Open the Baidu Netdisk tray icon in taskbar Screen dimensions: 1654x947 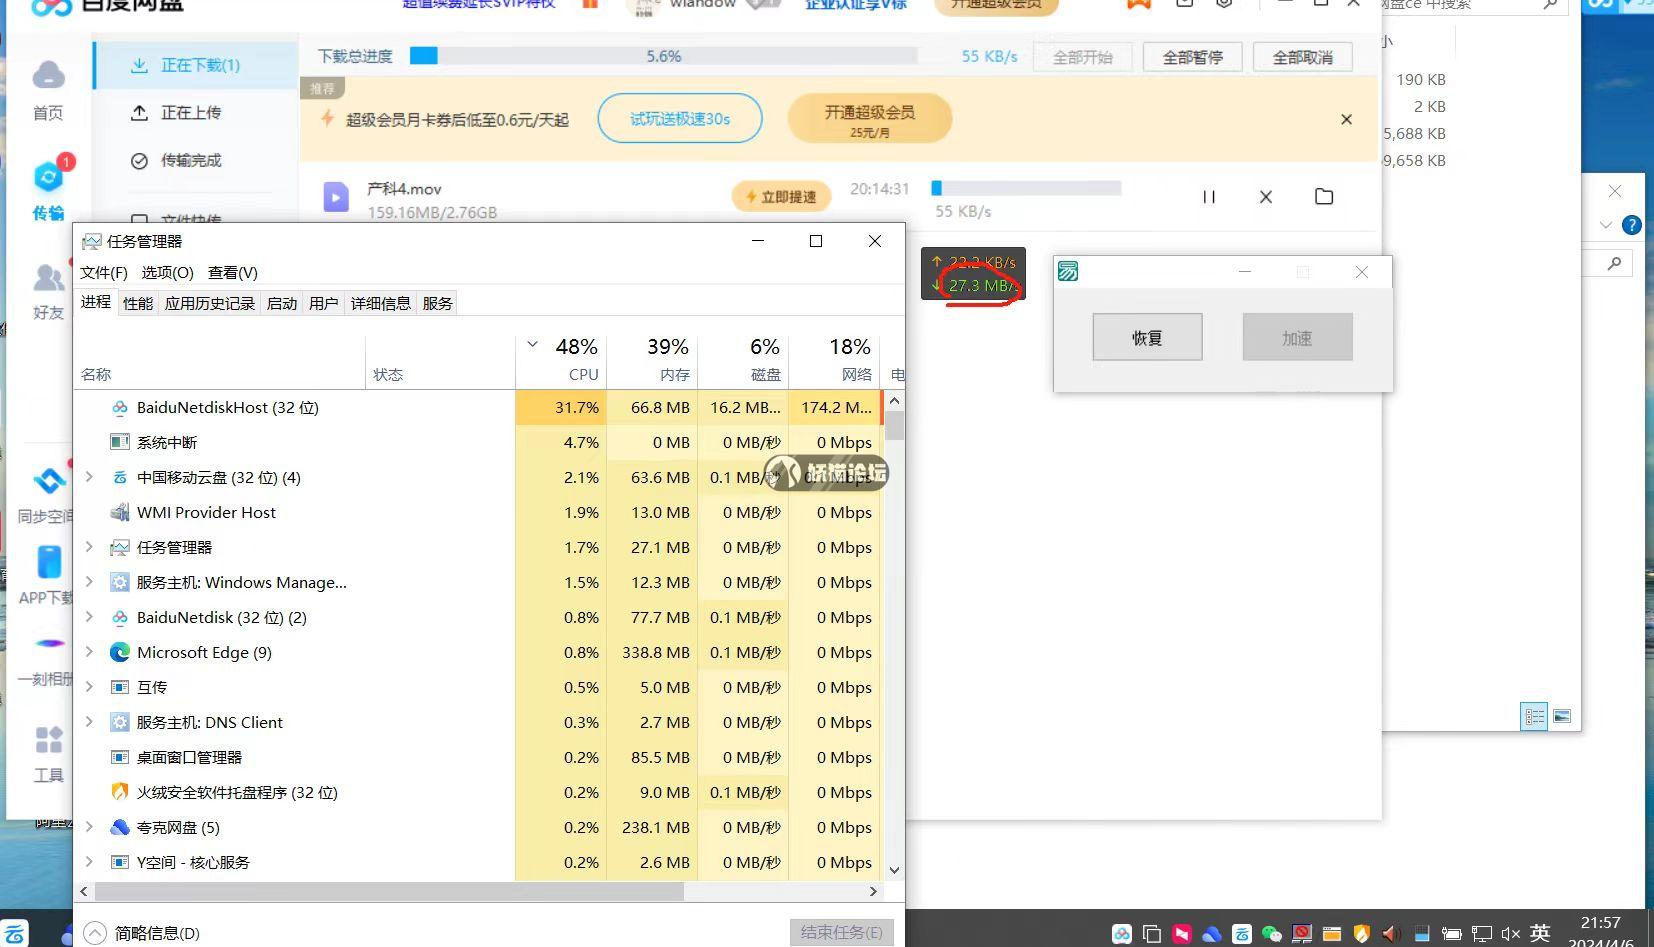pos(1121,934)
